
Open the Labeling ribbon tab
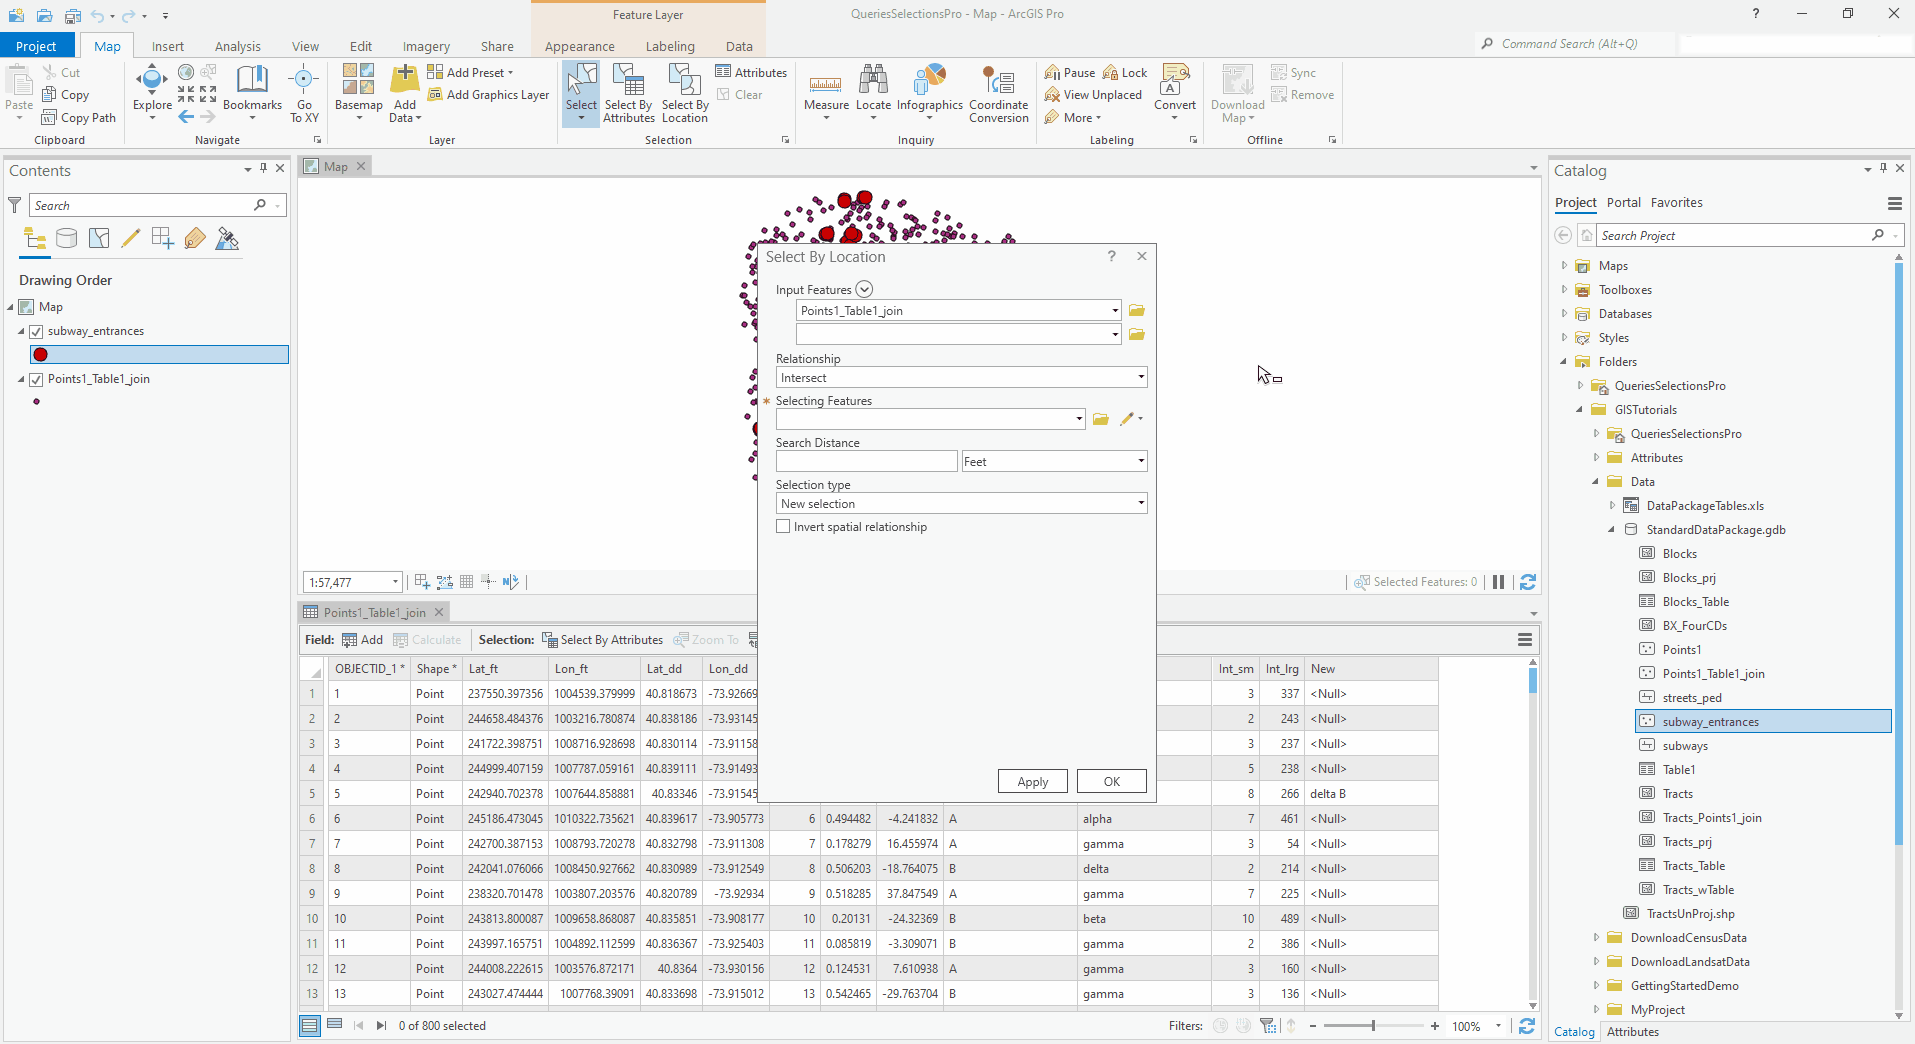pyautogui.click(x=670, y=46)
